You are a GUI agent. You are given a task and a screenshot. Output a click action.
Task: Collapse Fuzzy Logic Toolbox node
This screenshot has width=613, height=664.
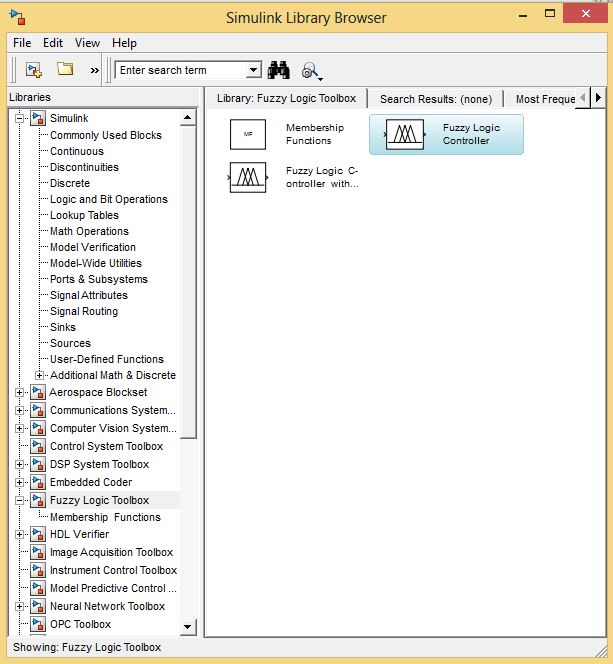19,501
